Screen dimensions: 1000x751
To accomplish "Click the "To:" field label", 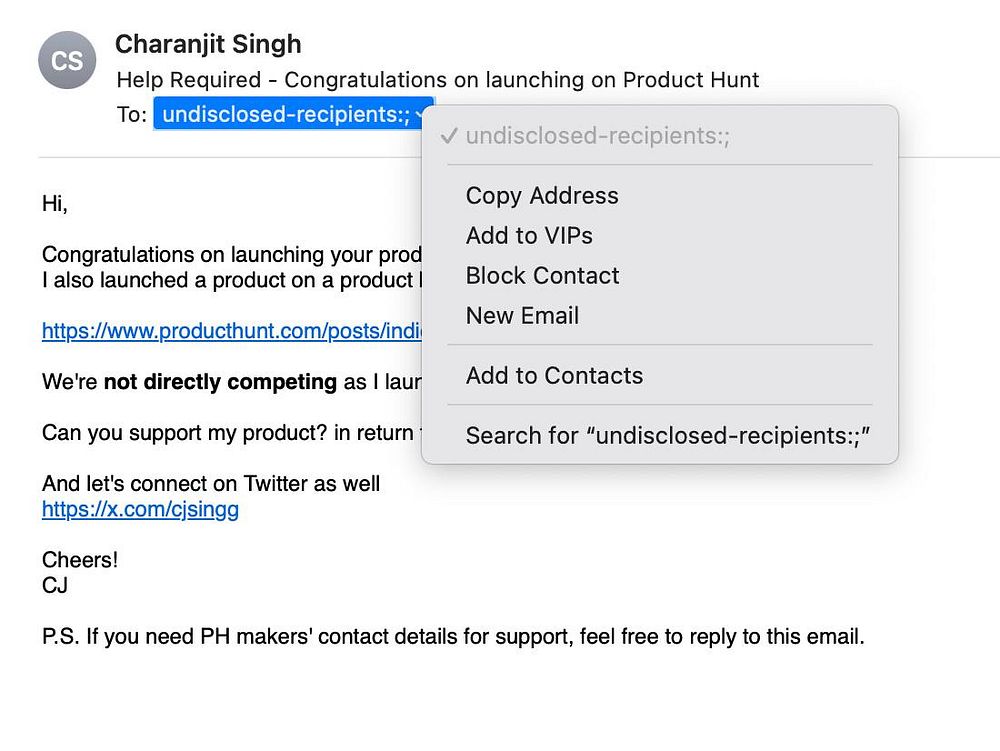I will [131, 115].
